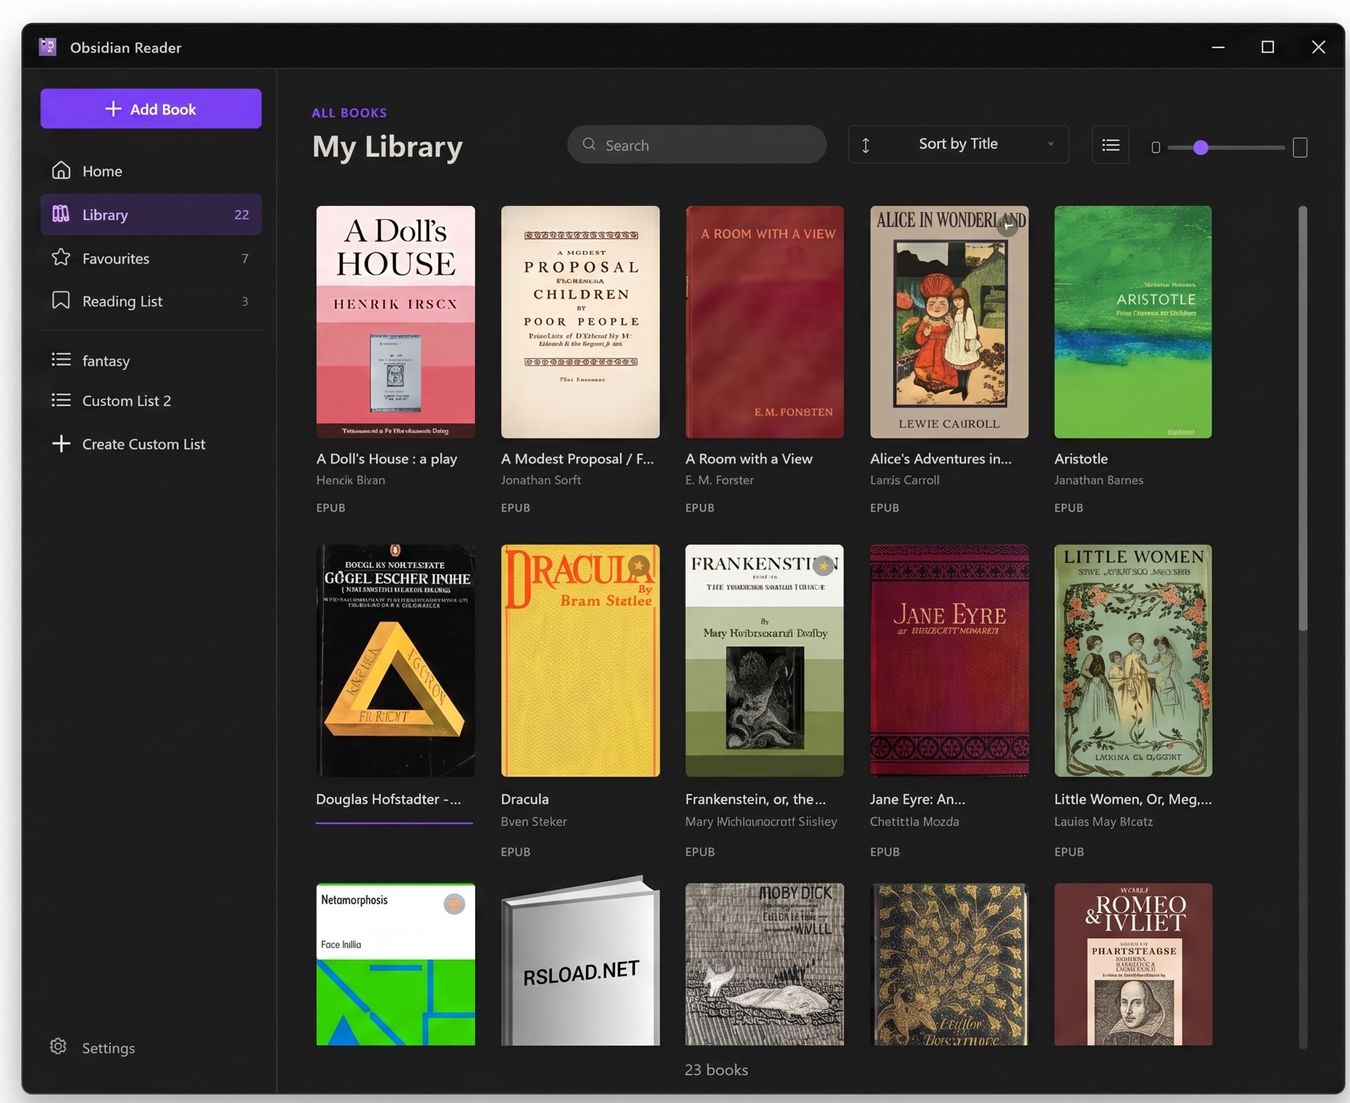This screenshot has width=1350, height=1103.
Task: Click the Settings gear icon
Action: coord(58,1046)
